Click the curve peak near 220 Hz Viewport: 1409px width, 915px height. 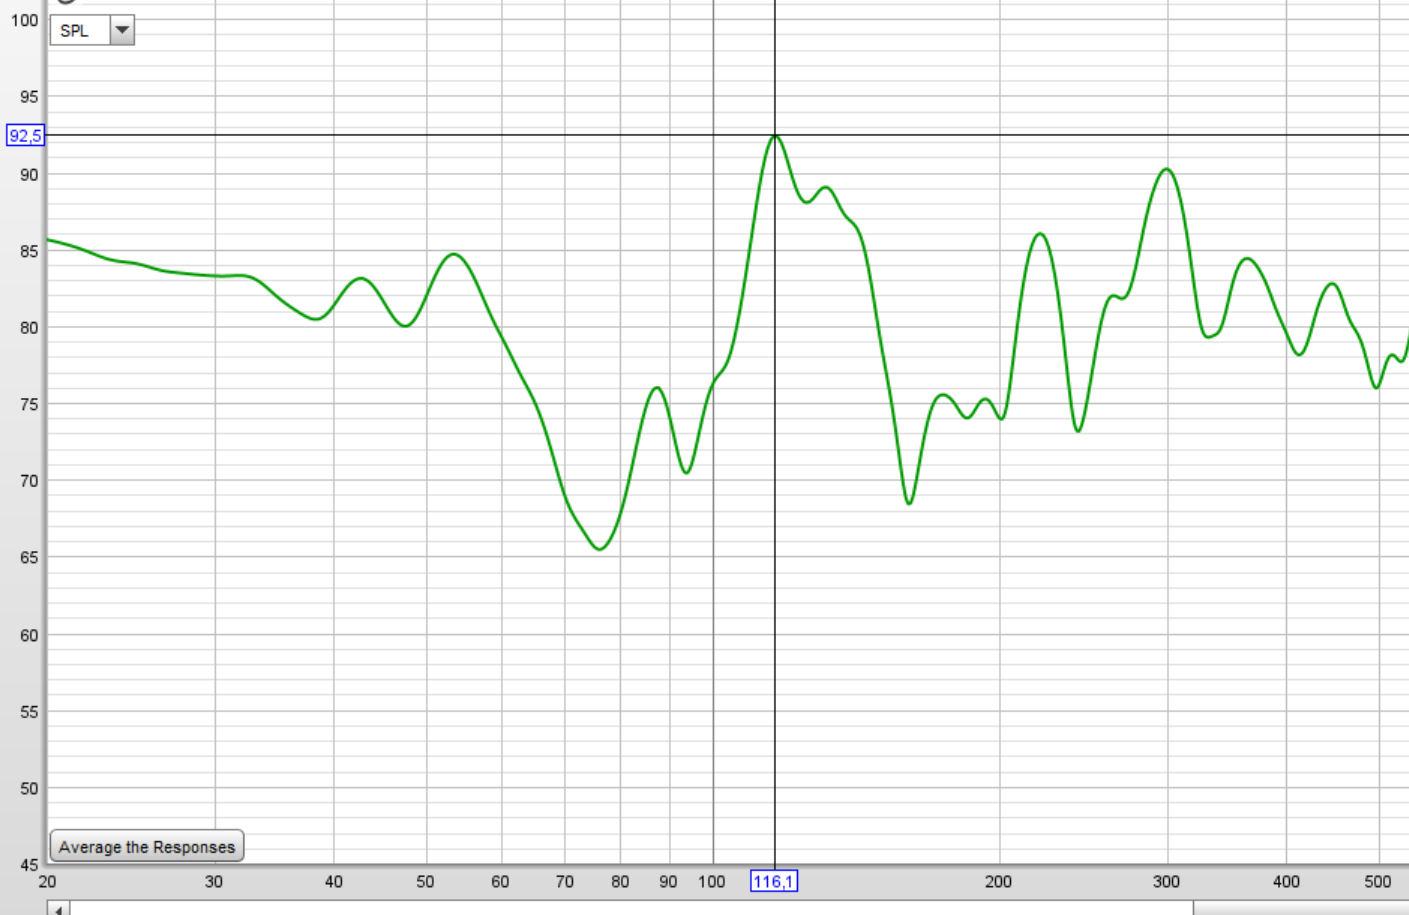point(1040,234)
